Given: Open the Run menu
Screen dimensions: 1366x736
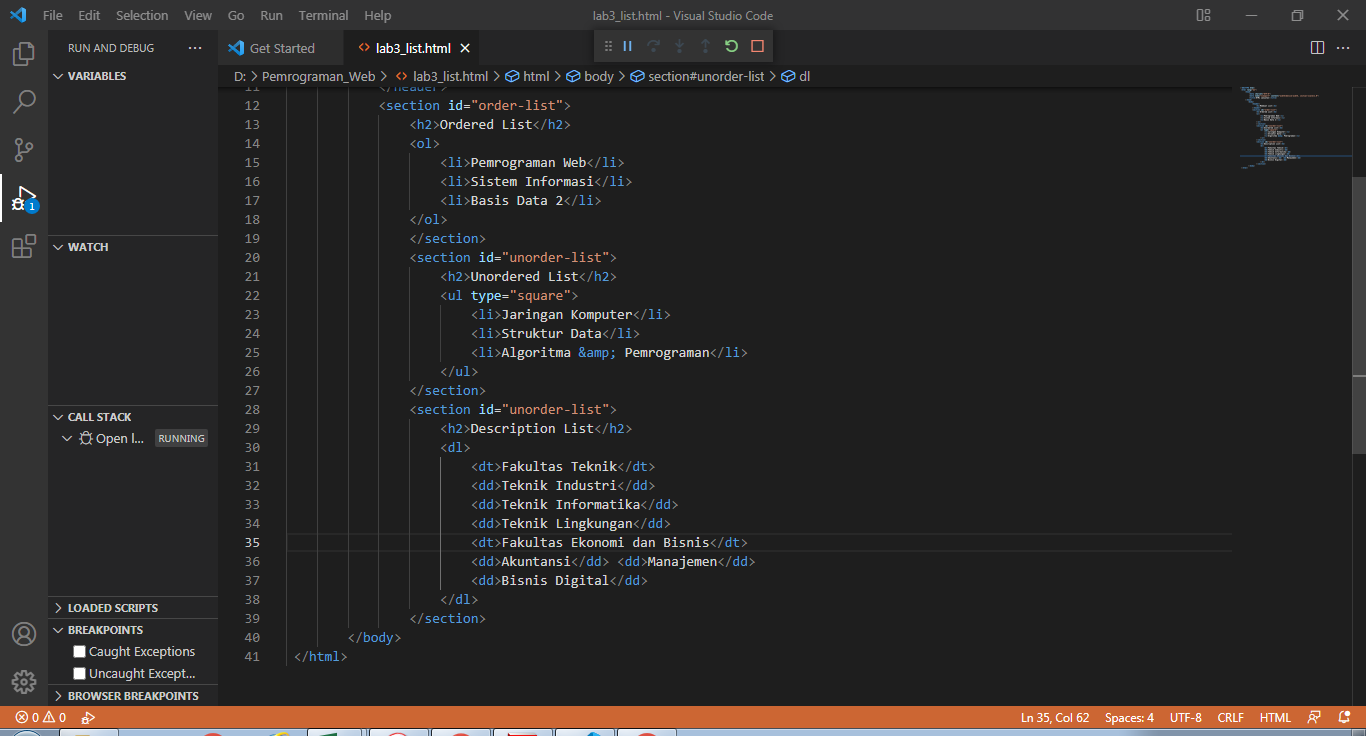Looking at the screenshot, I should pyautogui.click(x=270, y=15).
